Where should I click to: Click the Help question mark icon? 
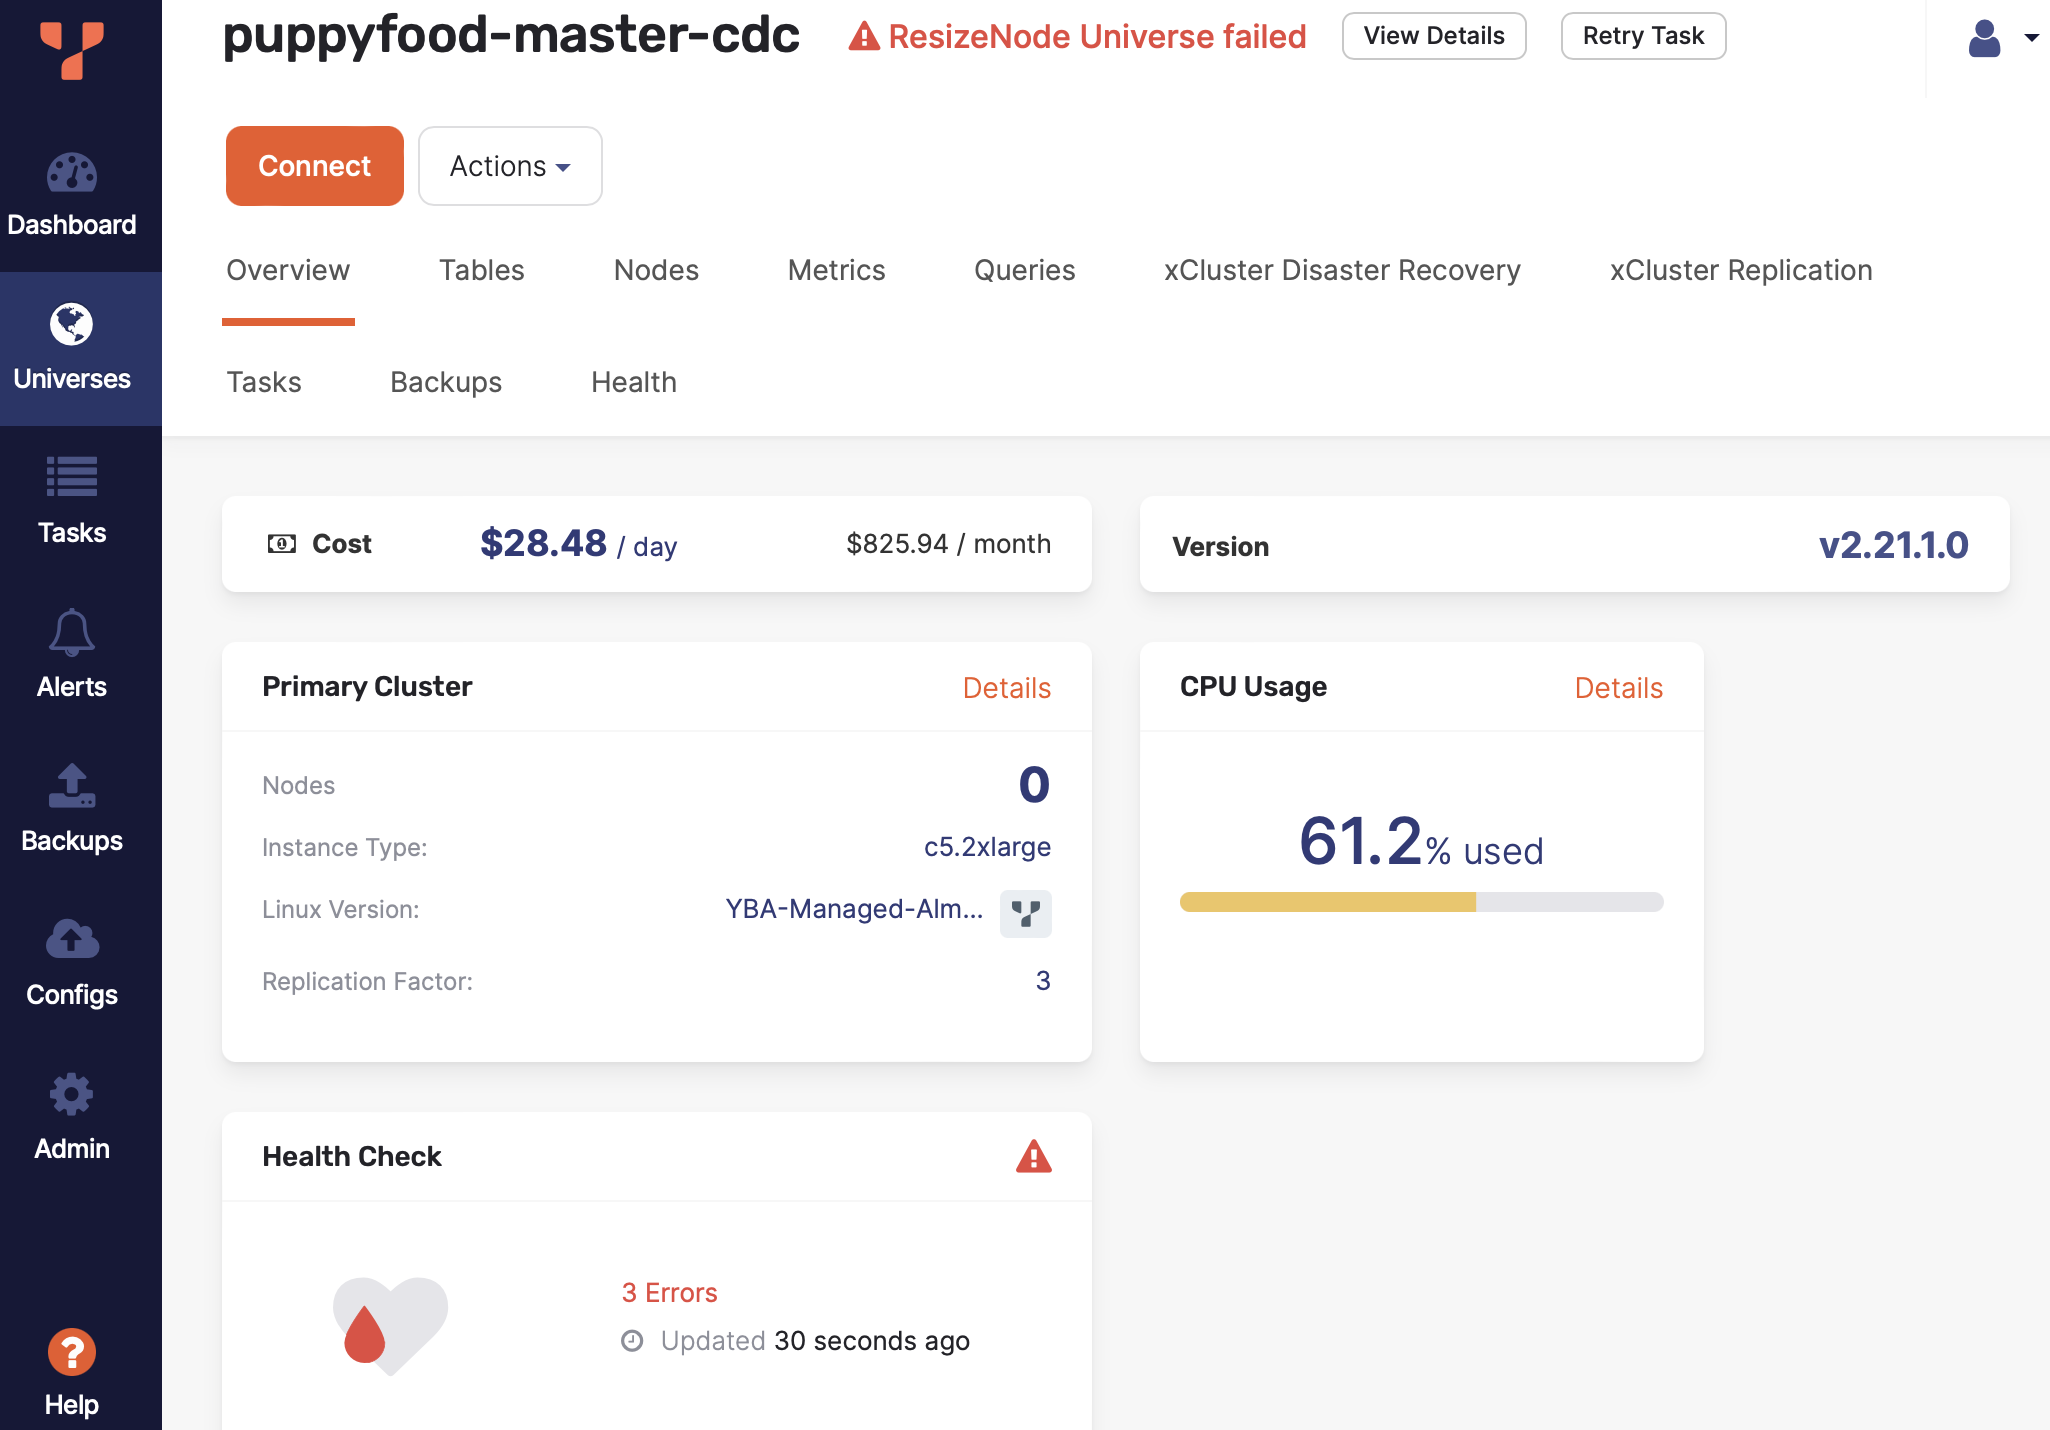point(71,1352)
